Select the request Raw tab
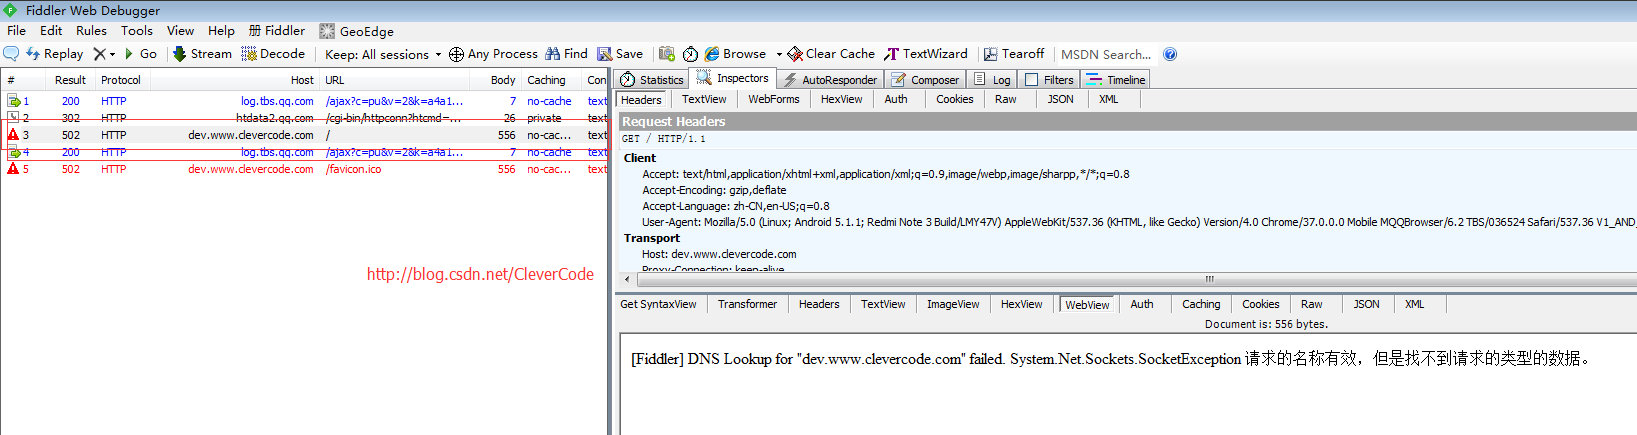The width and height of the screenshot is (1637, 435). click(x=1005, y=99)
